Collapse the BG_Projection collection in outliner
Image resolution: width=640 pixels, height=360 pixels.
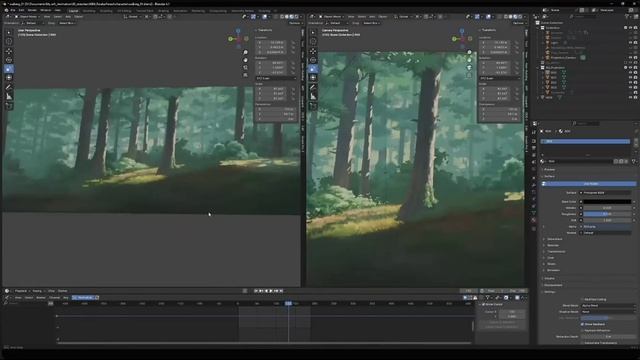tap(539, 67)
